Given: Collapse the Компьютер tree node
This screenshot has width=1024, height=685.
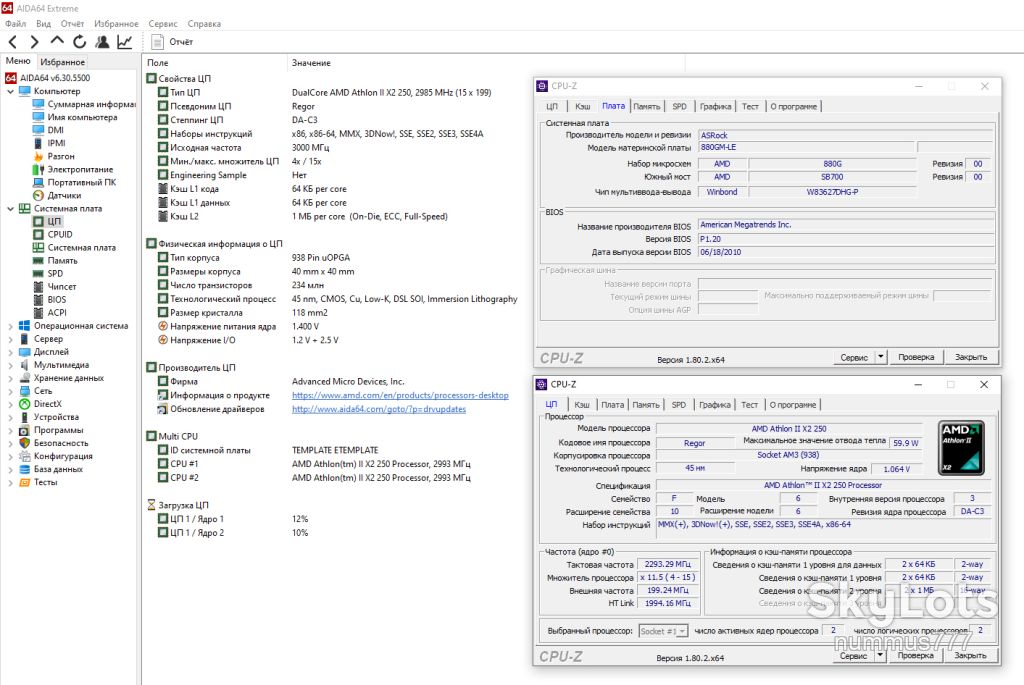Looking at the screenshot, I should pos(10,91).
